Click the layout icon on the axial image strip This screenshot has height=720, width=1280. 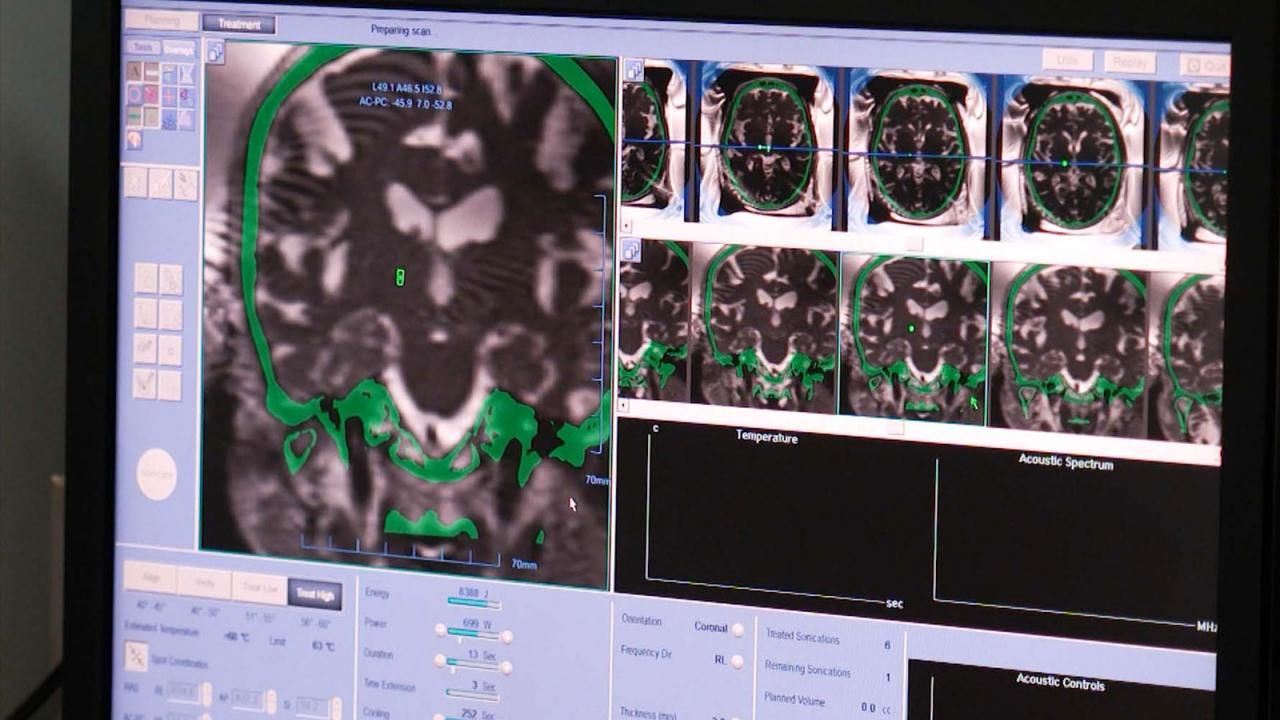coord(633,70)
